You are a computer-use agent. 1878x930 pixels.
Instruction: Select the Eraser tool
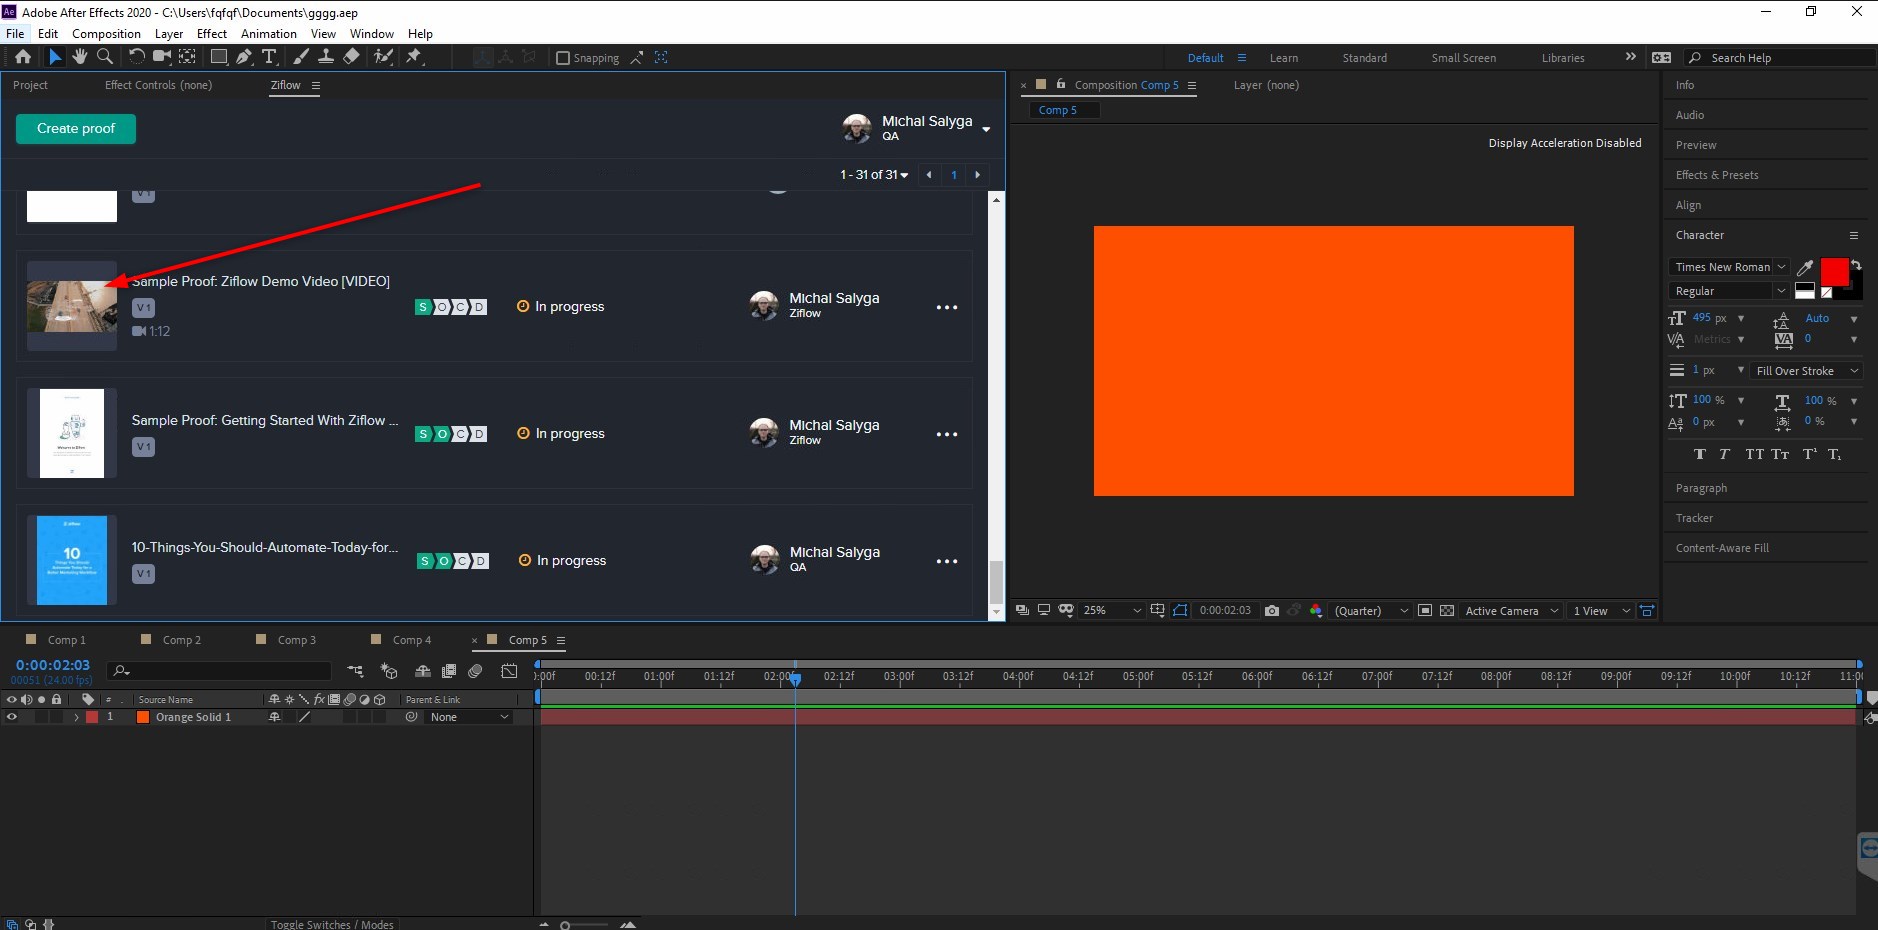point(351,57)
